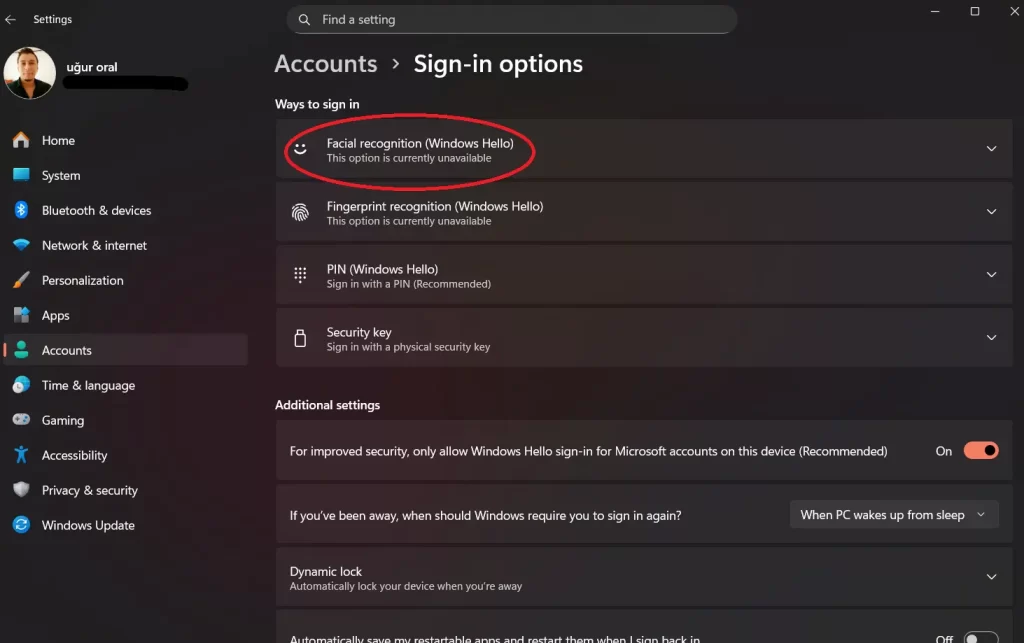Open the When PC wakes up from sleep dropdown
Screen dimensions: 1024x643
894,515
